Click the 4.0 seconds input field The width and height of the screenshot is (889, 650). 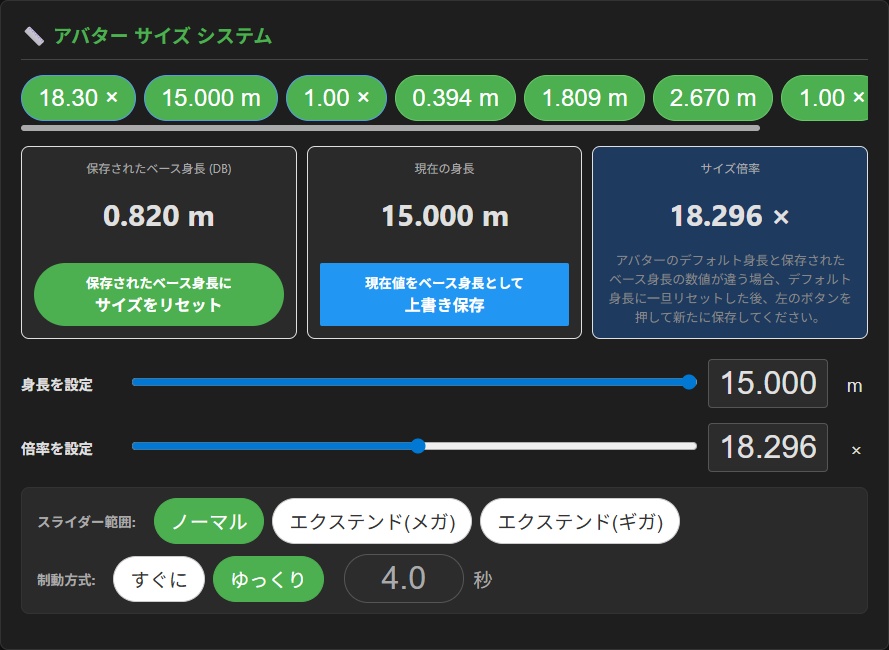[x=404, y=579]
